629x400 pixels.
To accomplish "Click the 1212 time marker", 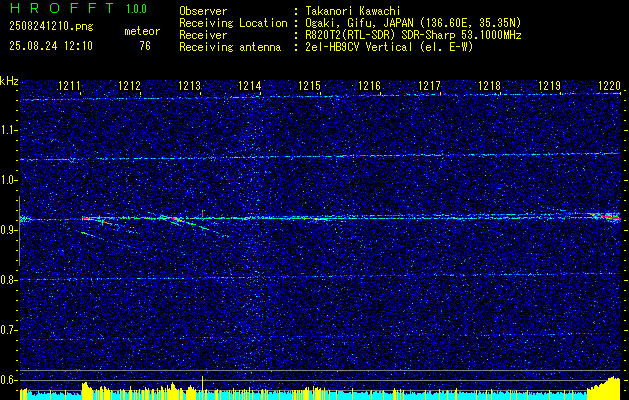I will [x=130, y=85].
